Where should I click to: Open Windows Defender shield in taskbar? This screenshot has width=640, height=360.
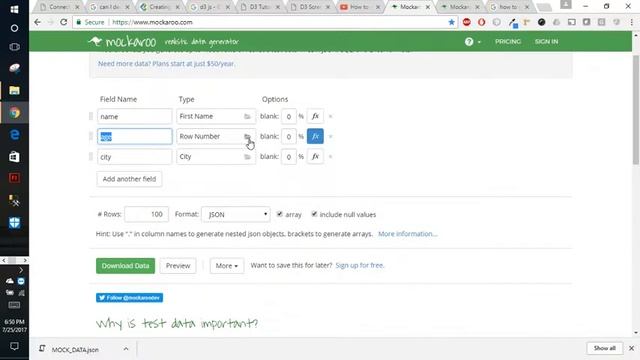(x=14, y=222)
